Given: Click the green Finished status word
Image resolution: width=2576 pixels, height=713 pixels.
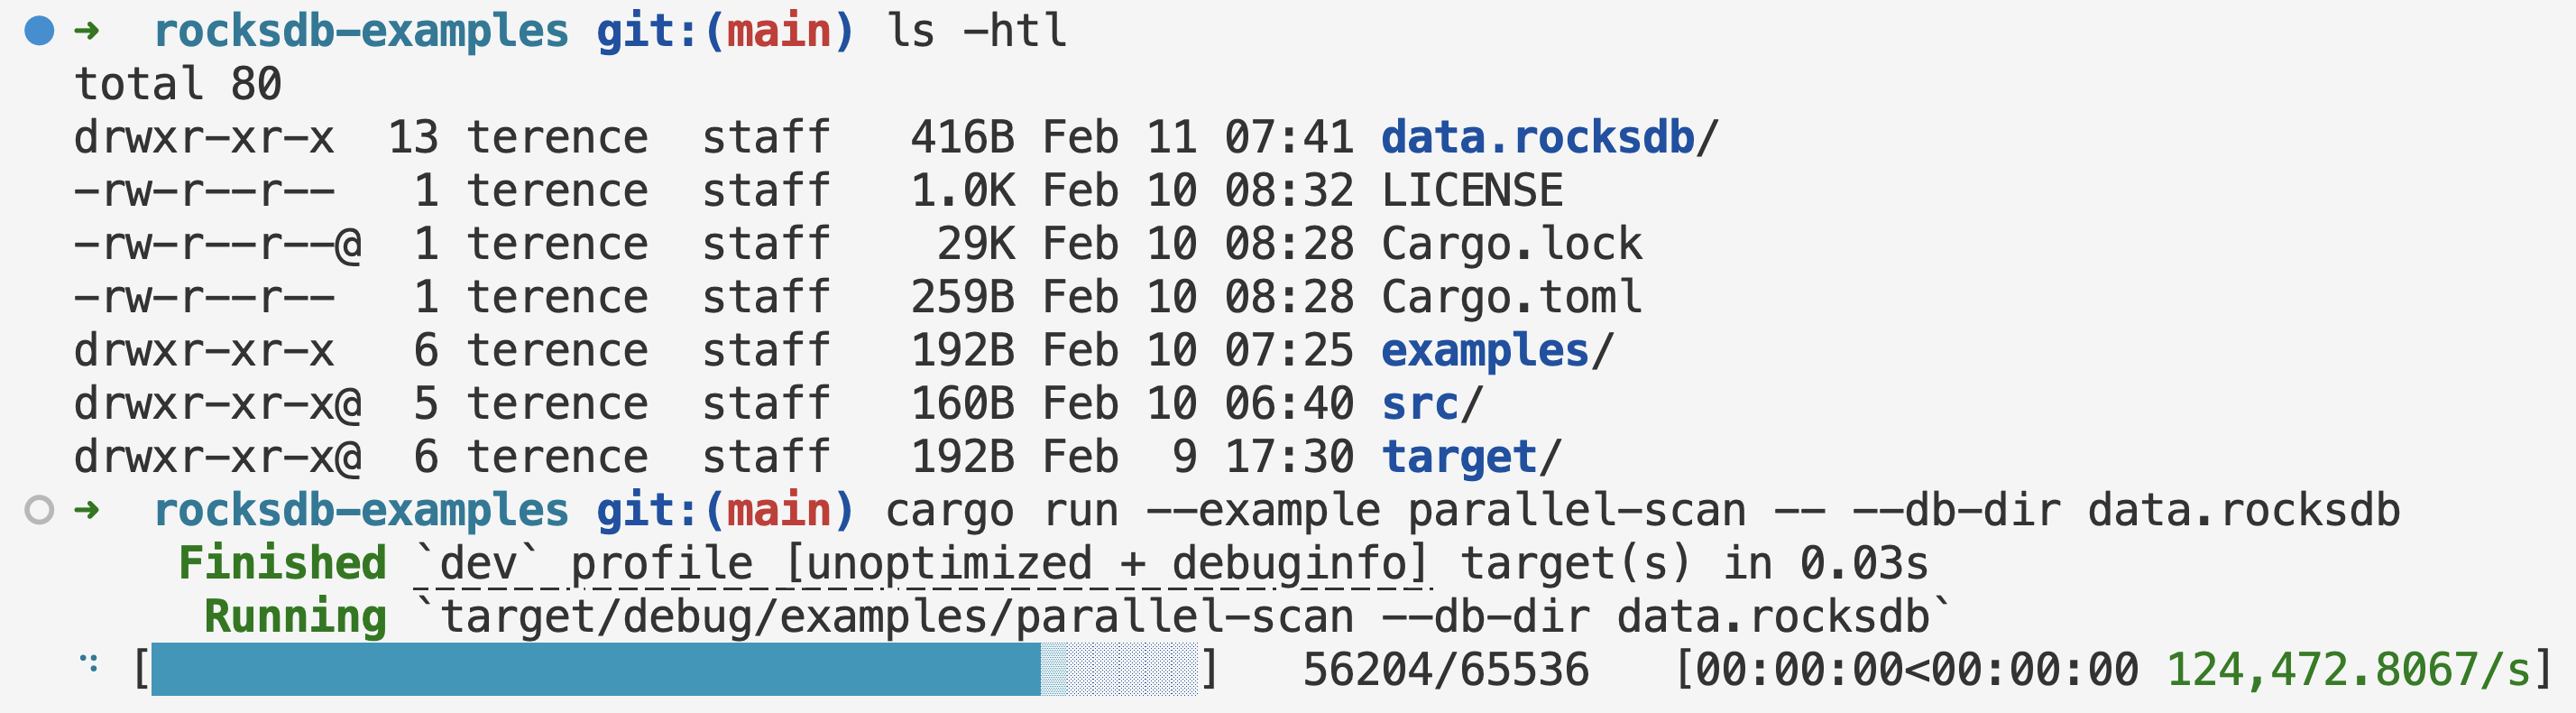Looking at the screenshot, I should pos(282,564).
